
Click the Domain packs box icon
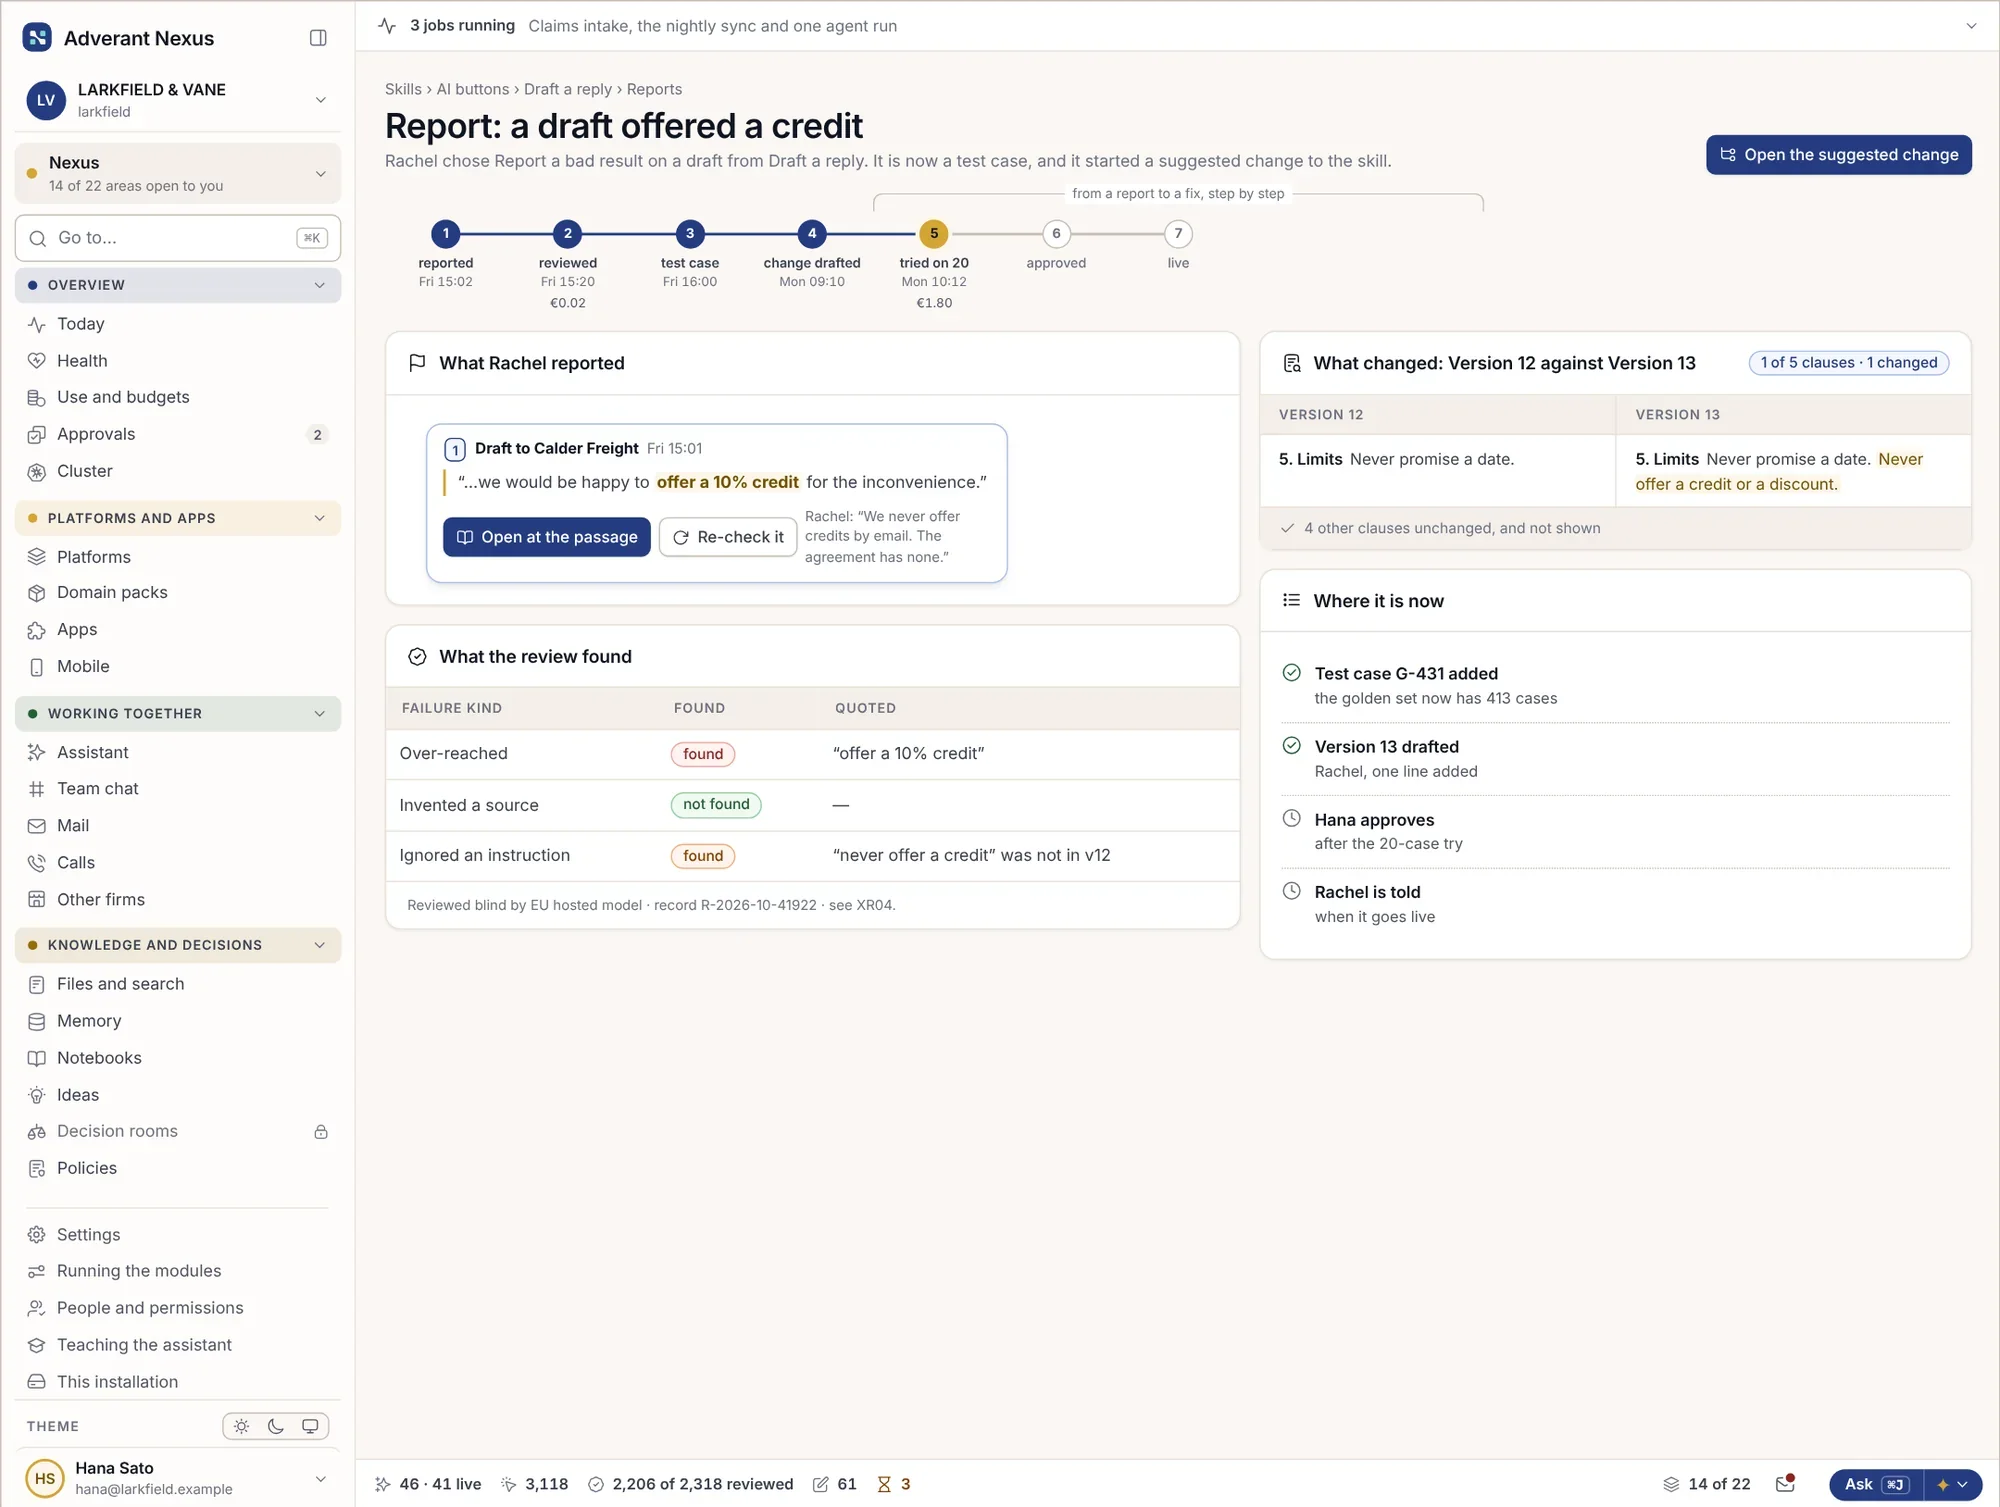(x=37, y=593)
